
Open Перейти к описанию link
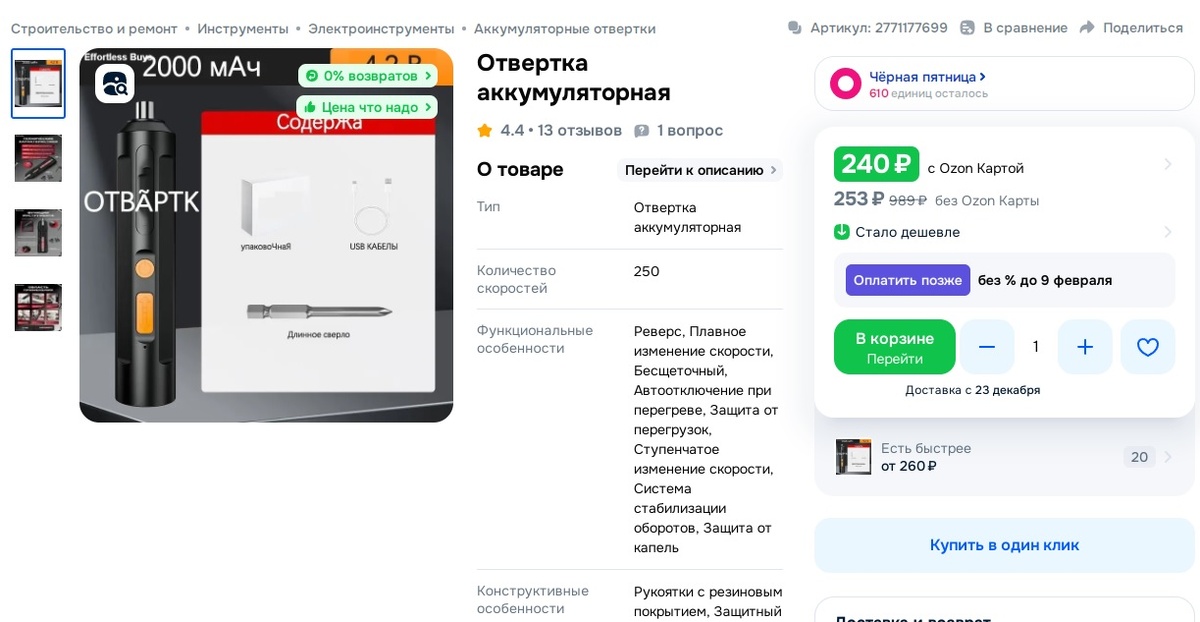pos(699,170)
